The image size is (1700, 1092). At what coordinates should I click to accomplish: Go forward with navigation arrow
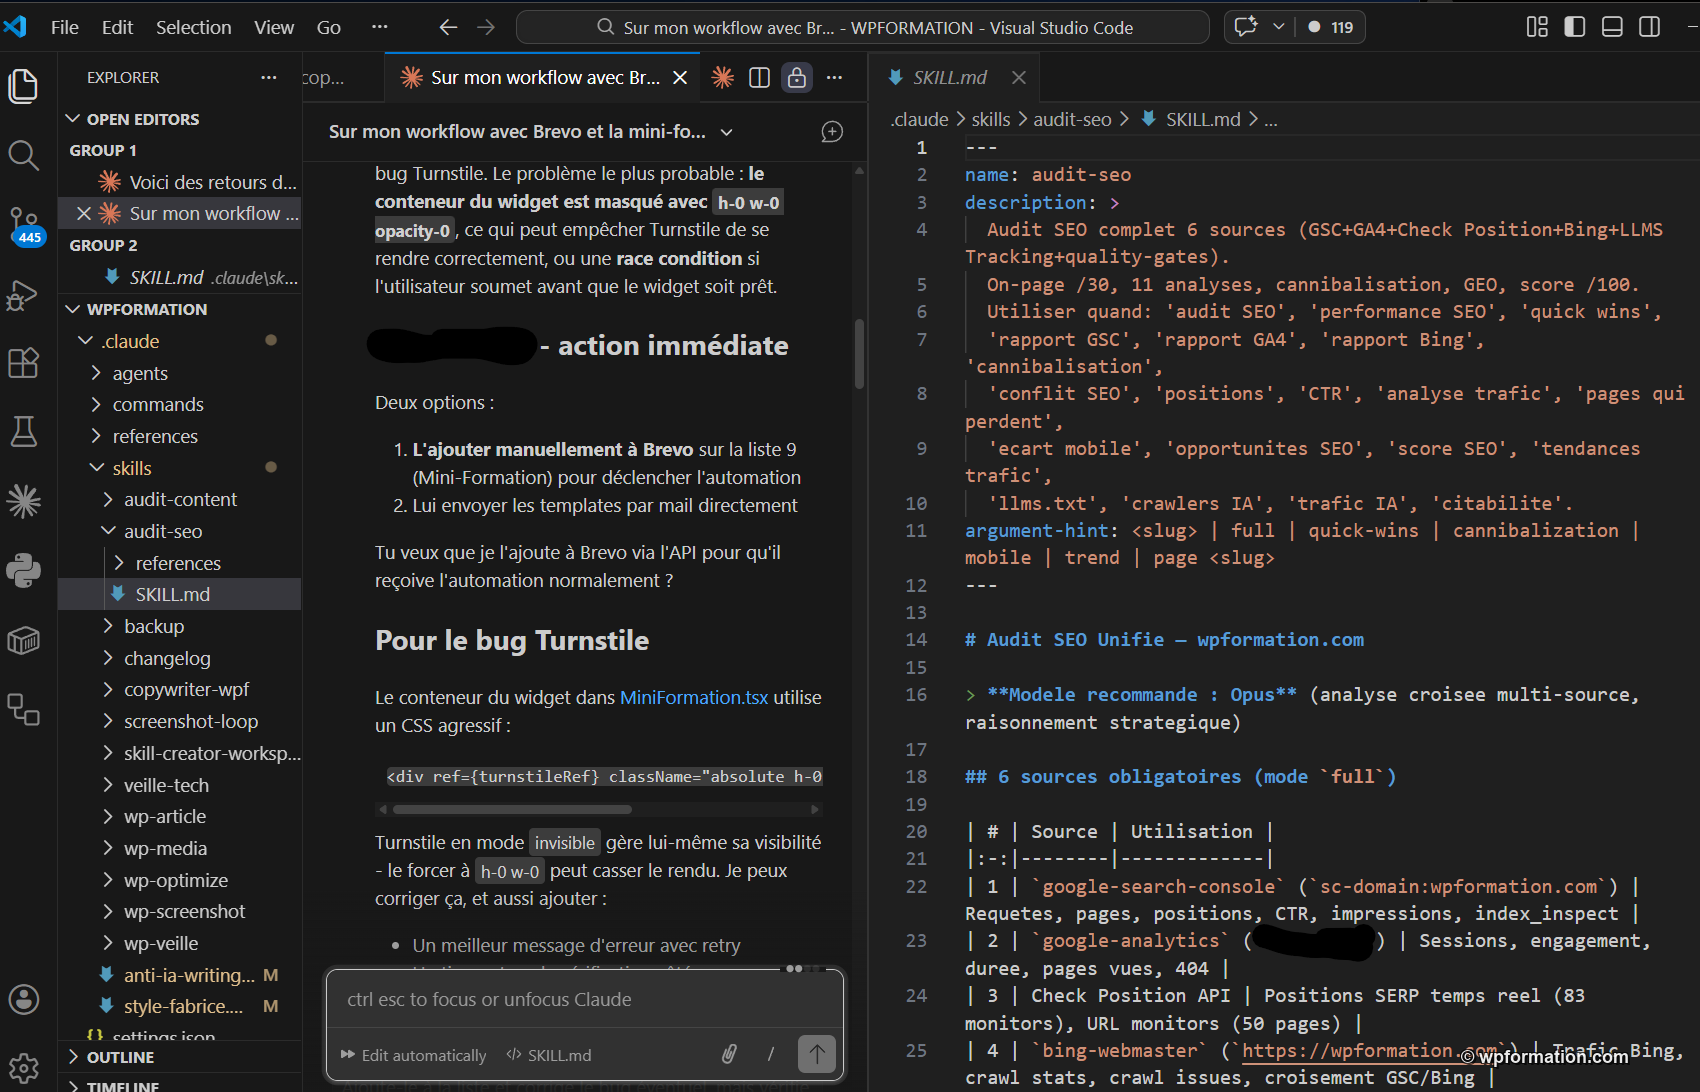pyautogui.click(x=486, y=27)
